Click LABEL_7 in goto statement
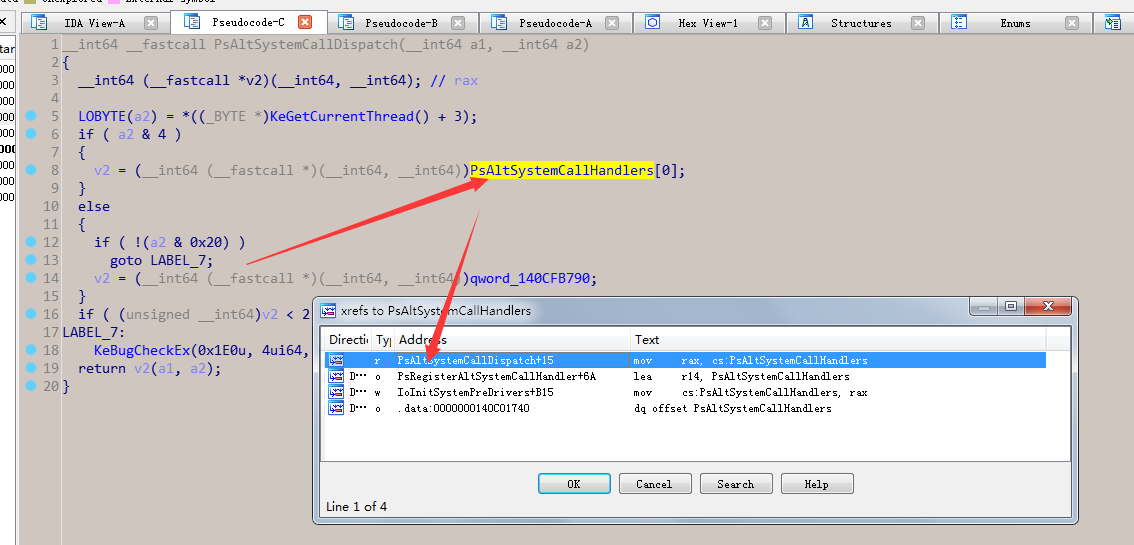The image size is (1134, 545). tap(178, 260)
